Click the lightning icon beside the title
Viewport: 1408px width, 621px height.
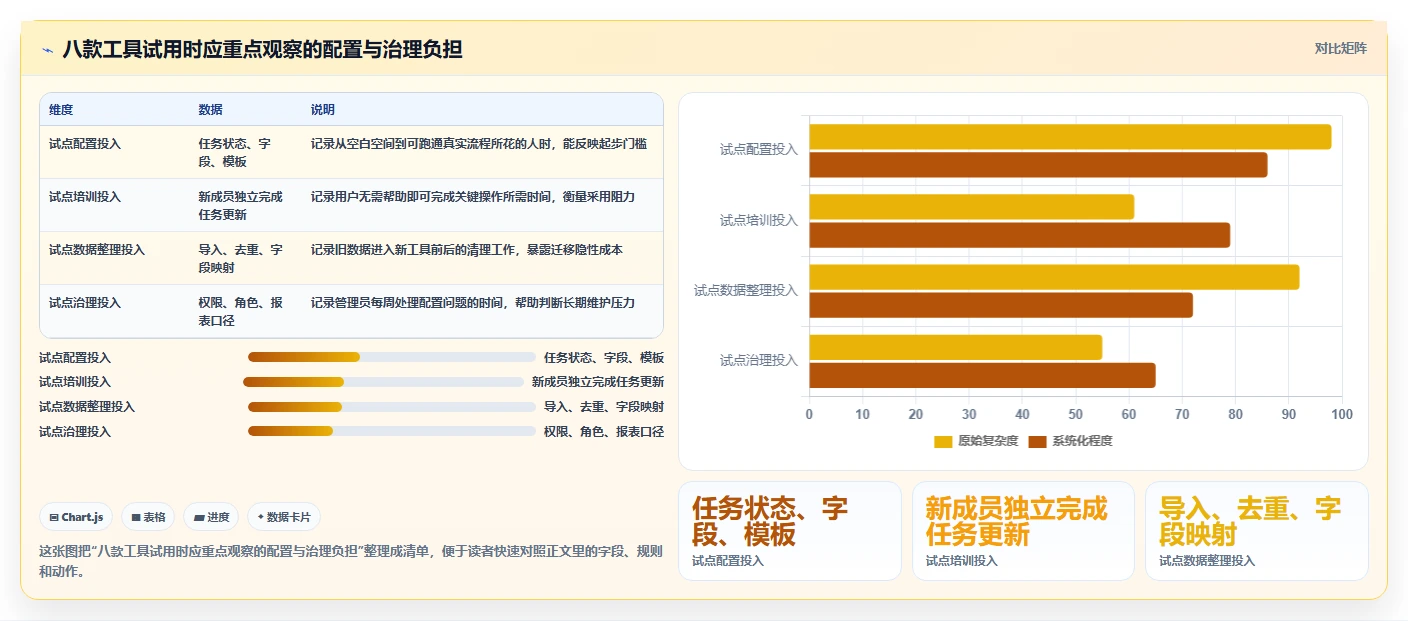click(47, 50)
